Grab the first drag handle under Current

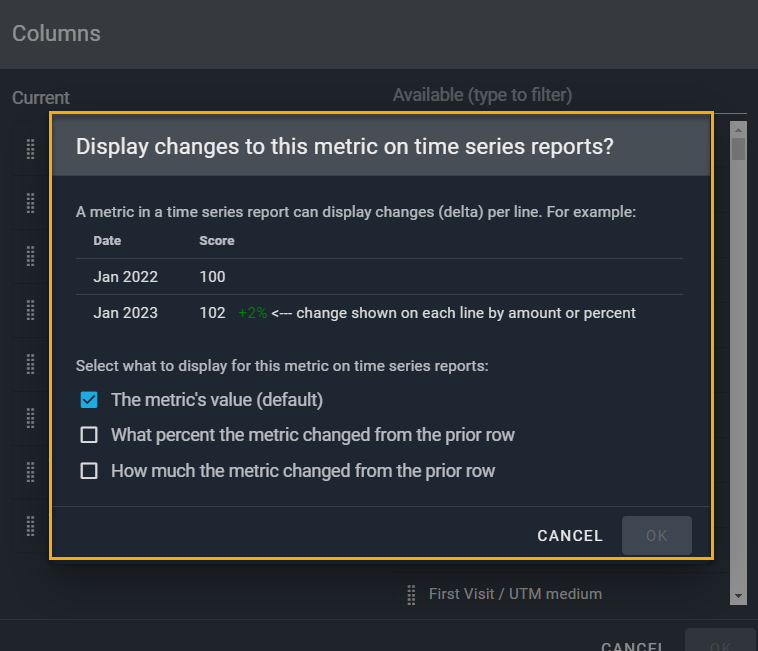[30, 149]
